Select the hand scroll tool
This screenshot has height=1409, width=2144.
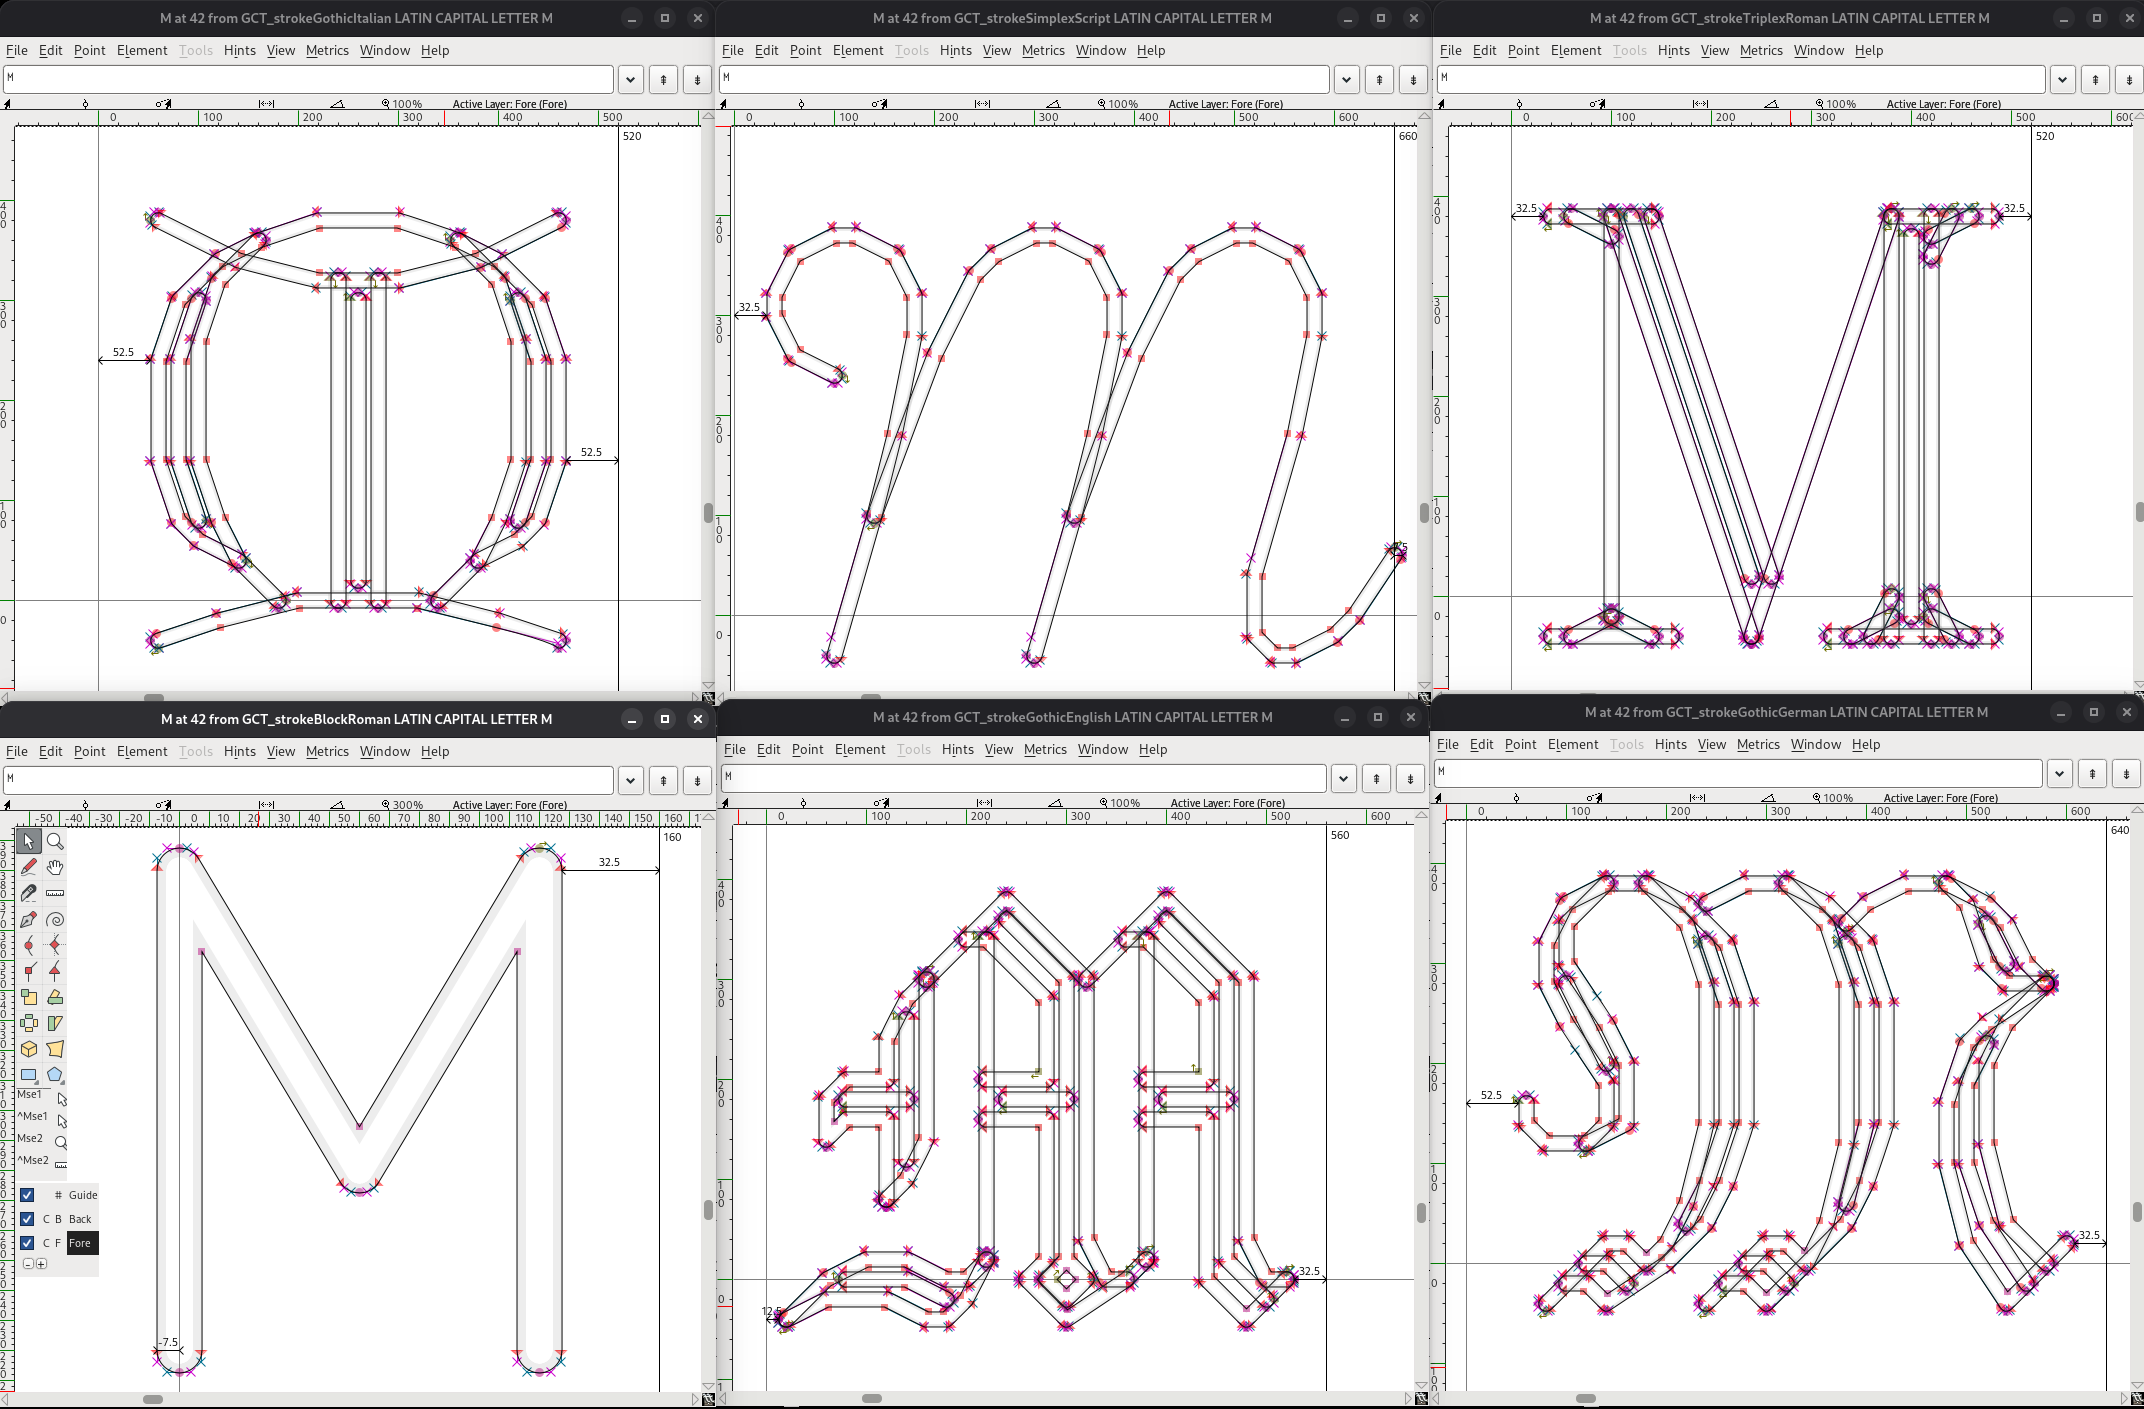coord(55,868)
